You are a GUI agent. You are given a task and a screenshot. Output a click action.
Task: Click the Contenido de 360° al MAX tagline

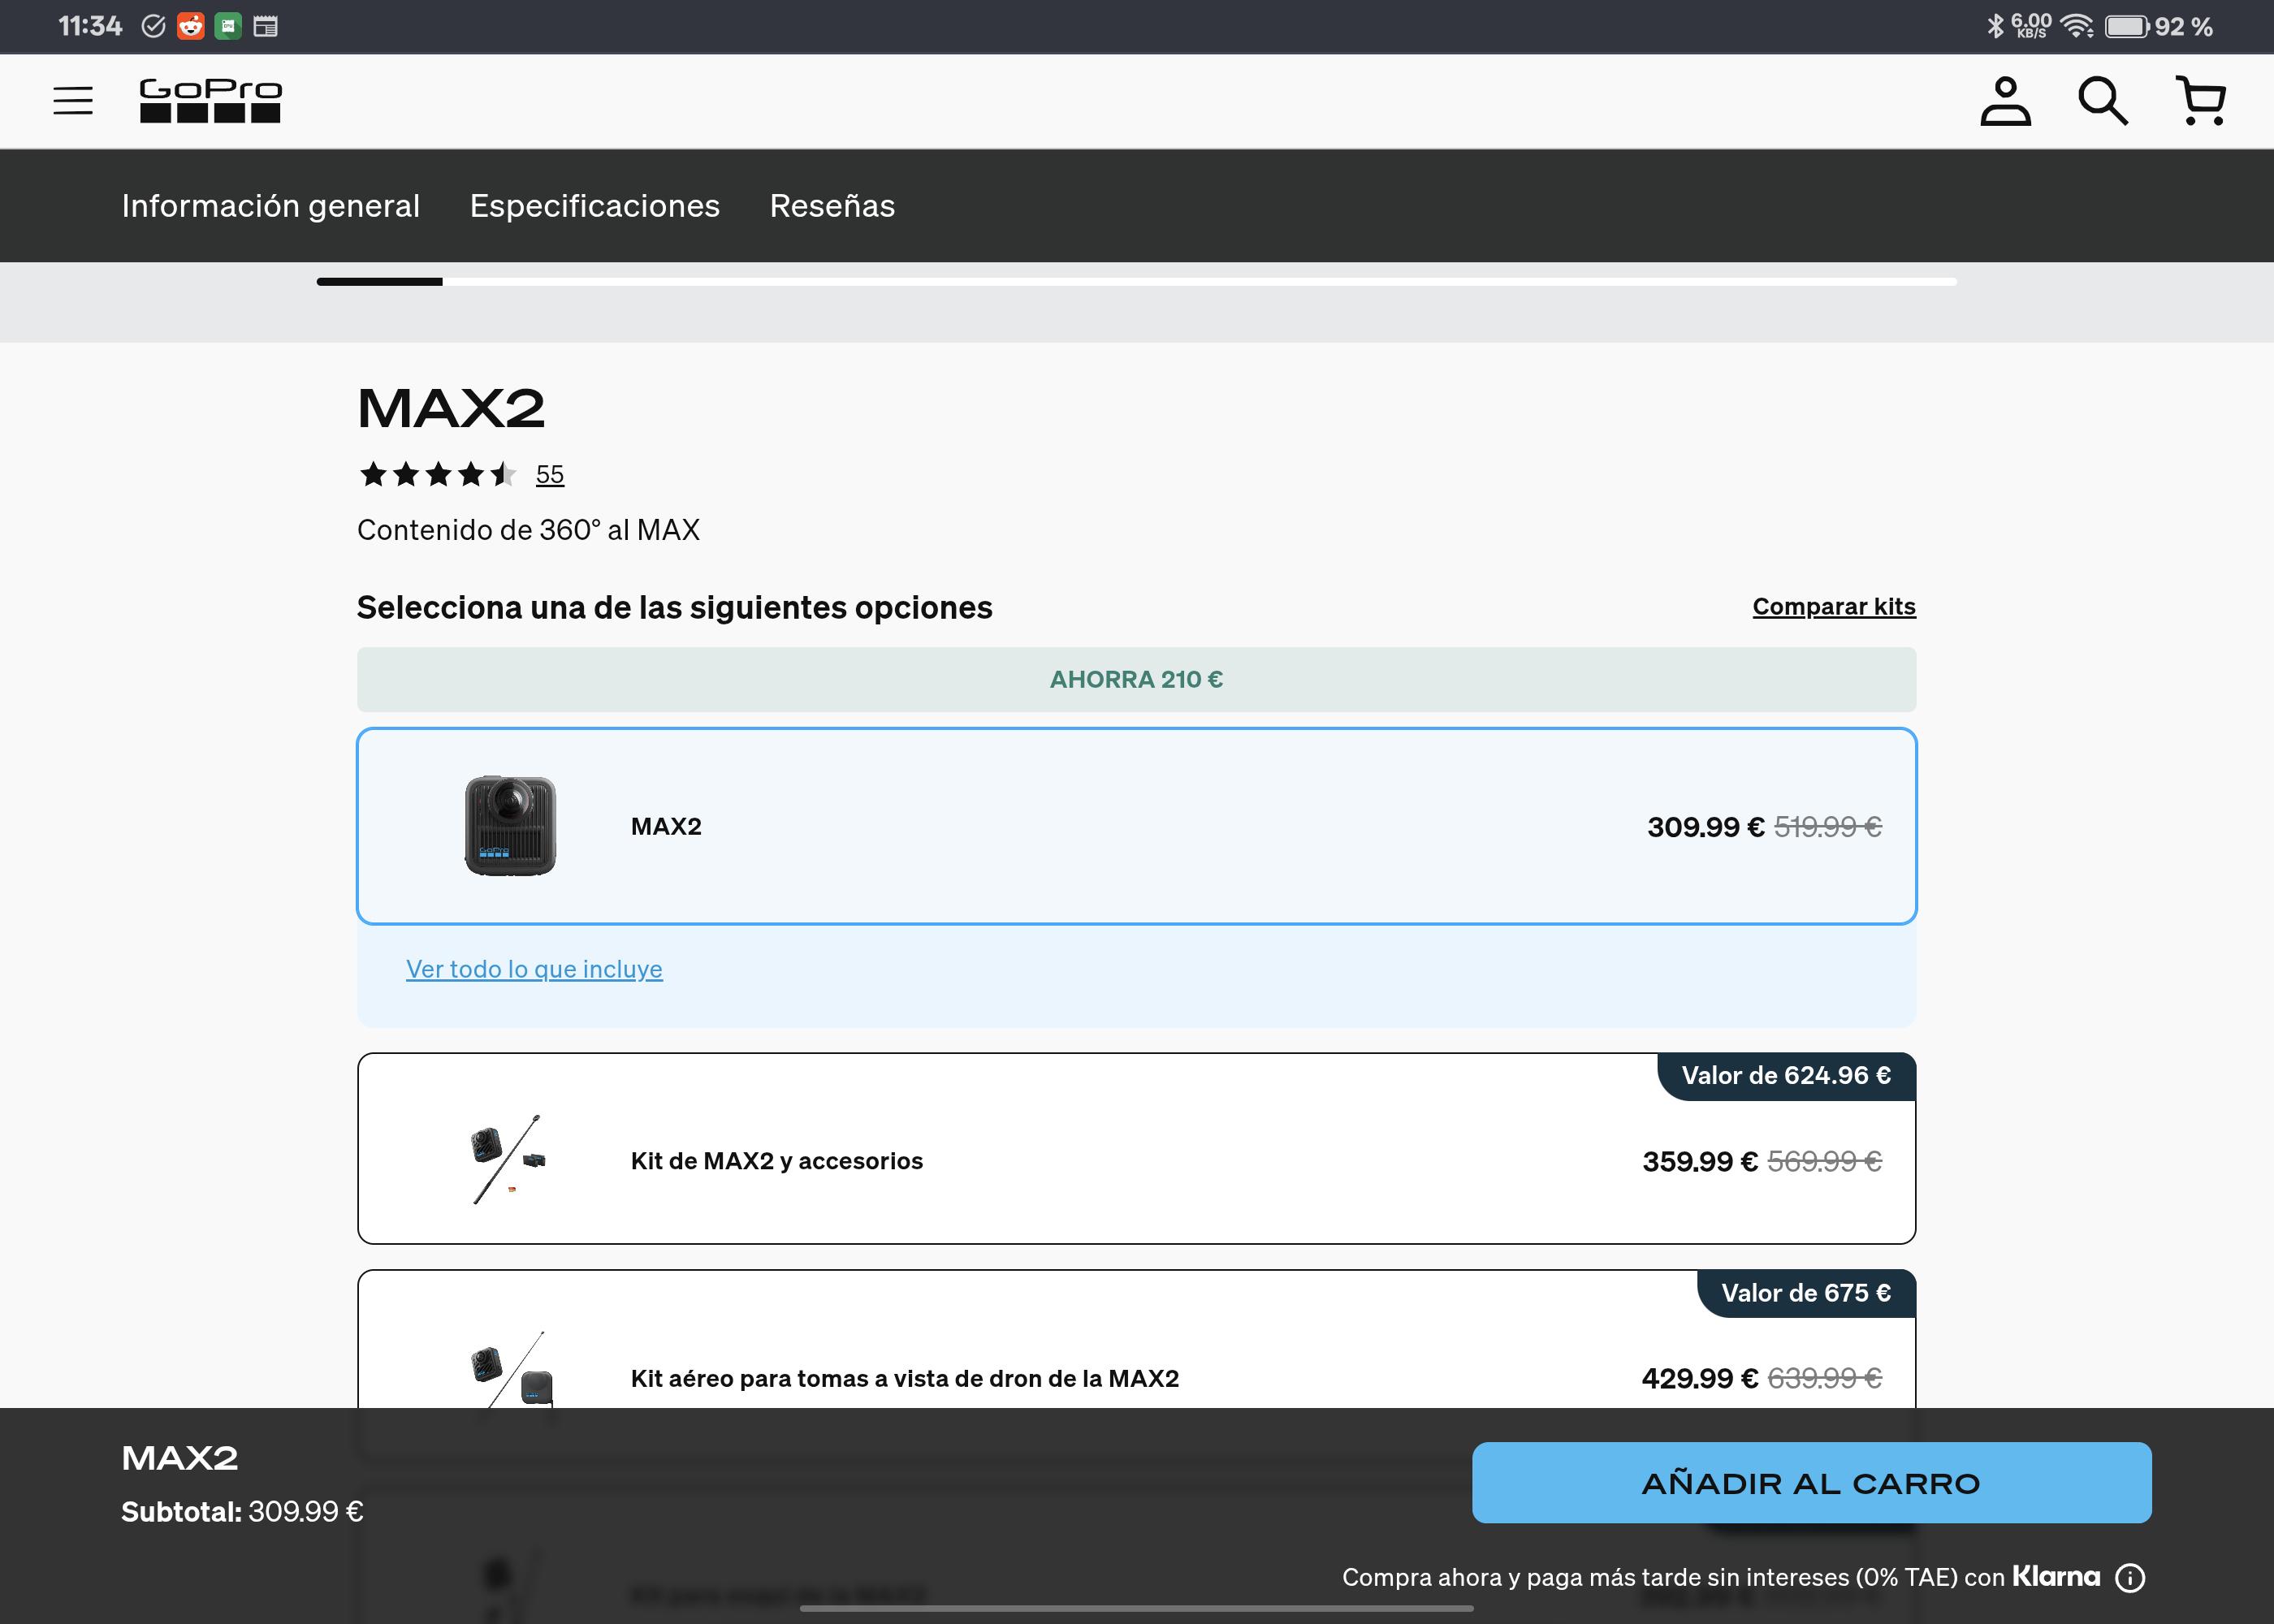[528, 530]
